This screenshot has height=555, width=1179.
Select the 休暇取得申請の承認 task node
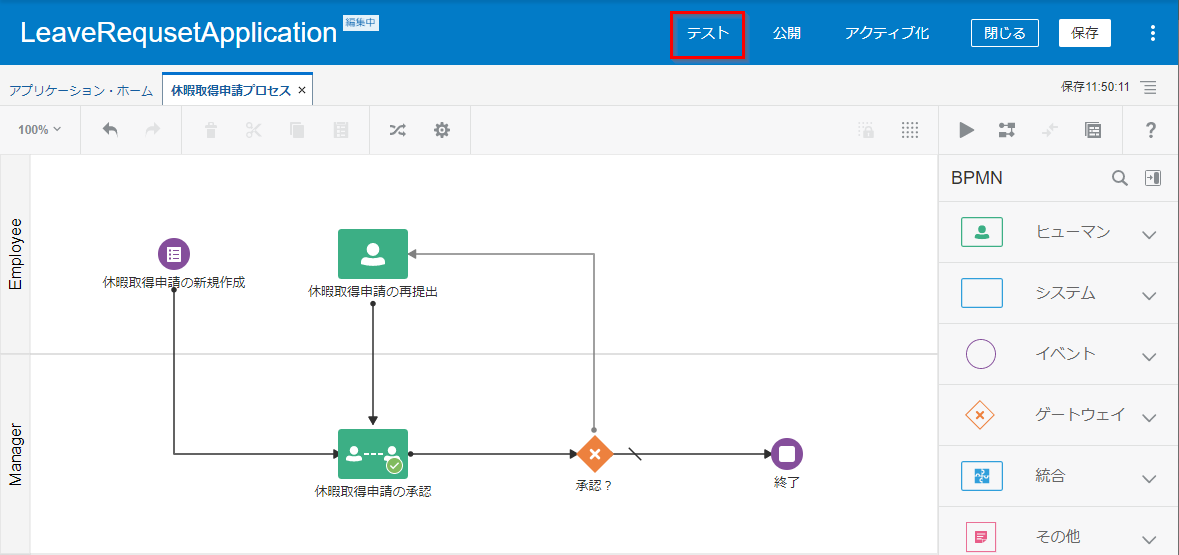click(x=372, y=454)
